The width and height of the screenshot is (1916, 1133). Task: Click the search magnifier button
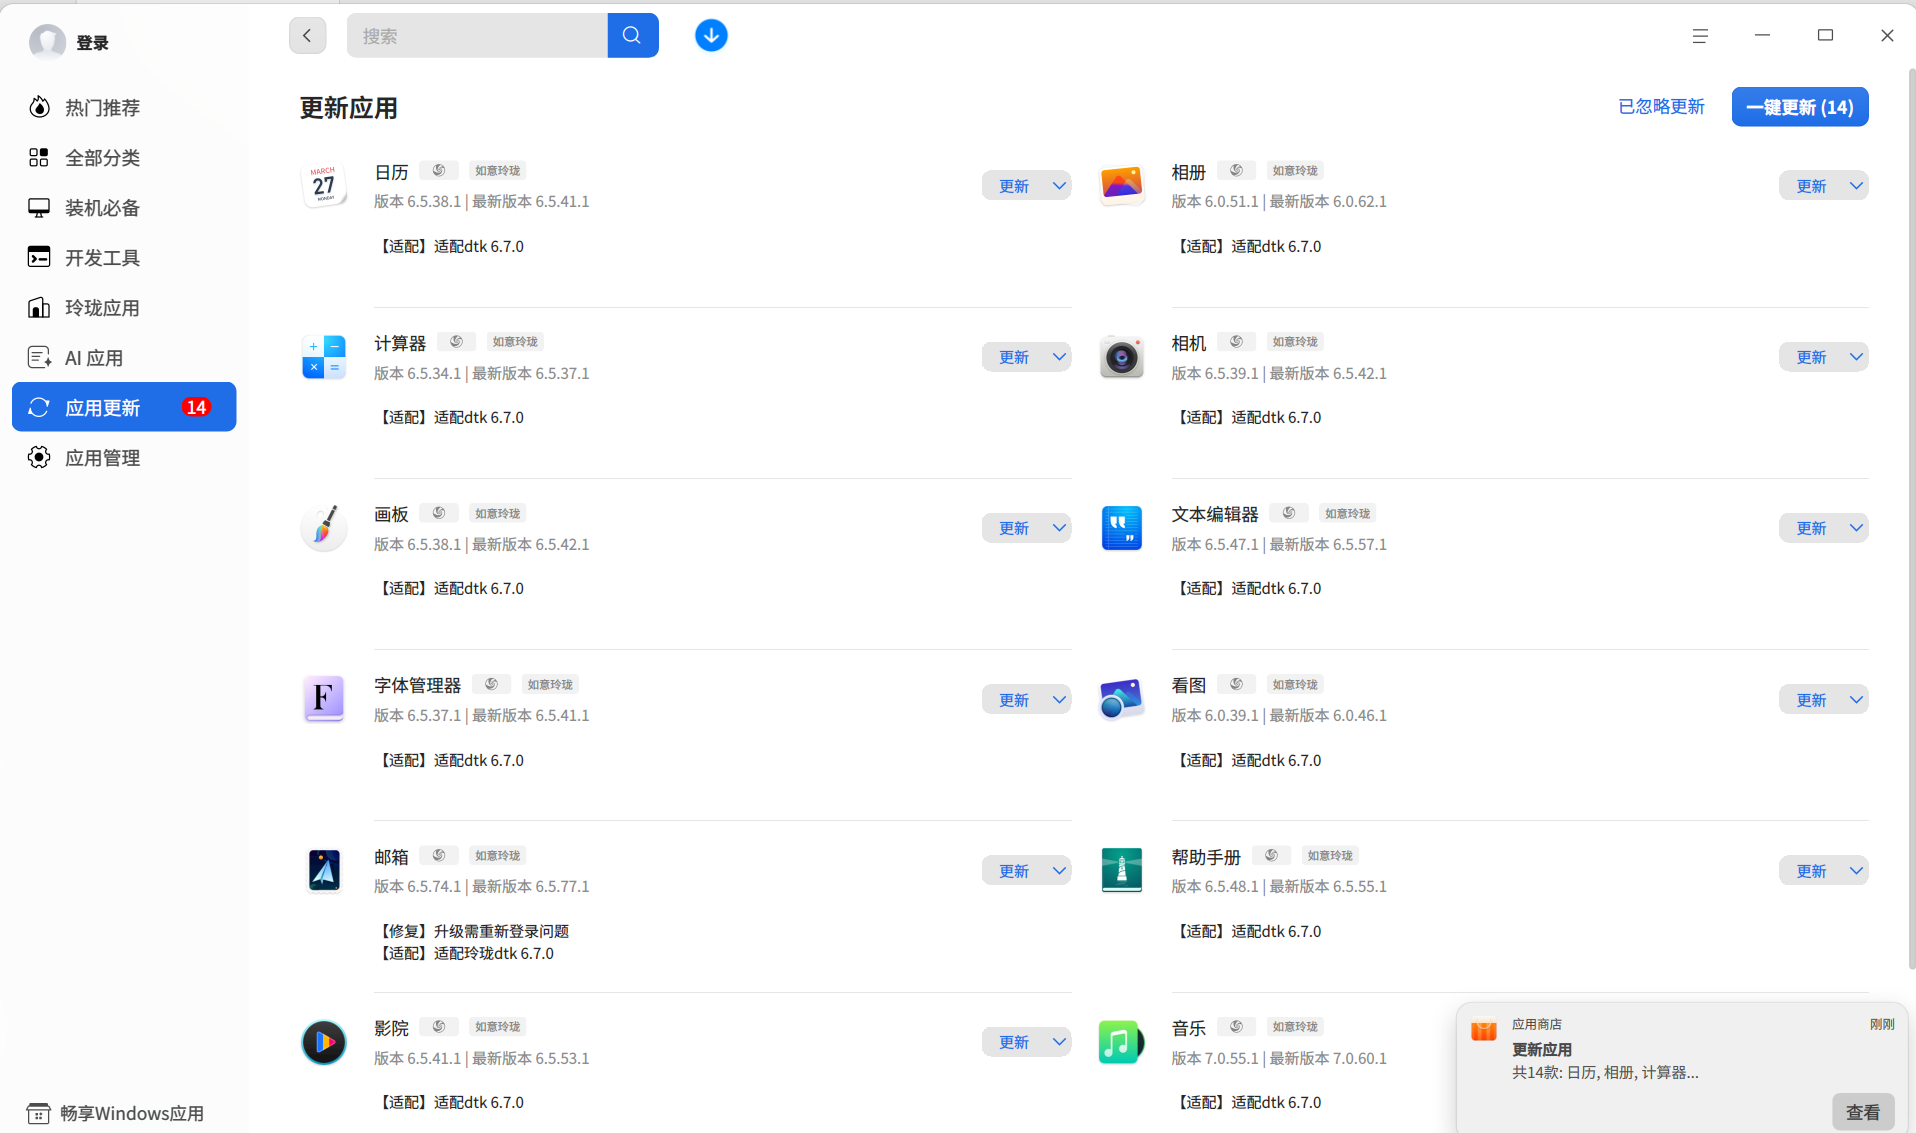(632, 36)
